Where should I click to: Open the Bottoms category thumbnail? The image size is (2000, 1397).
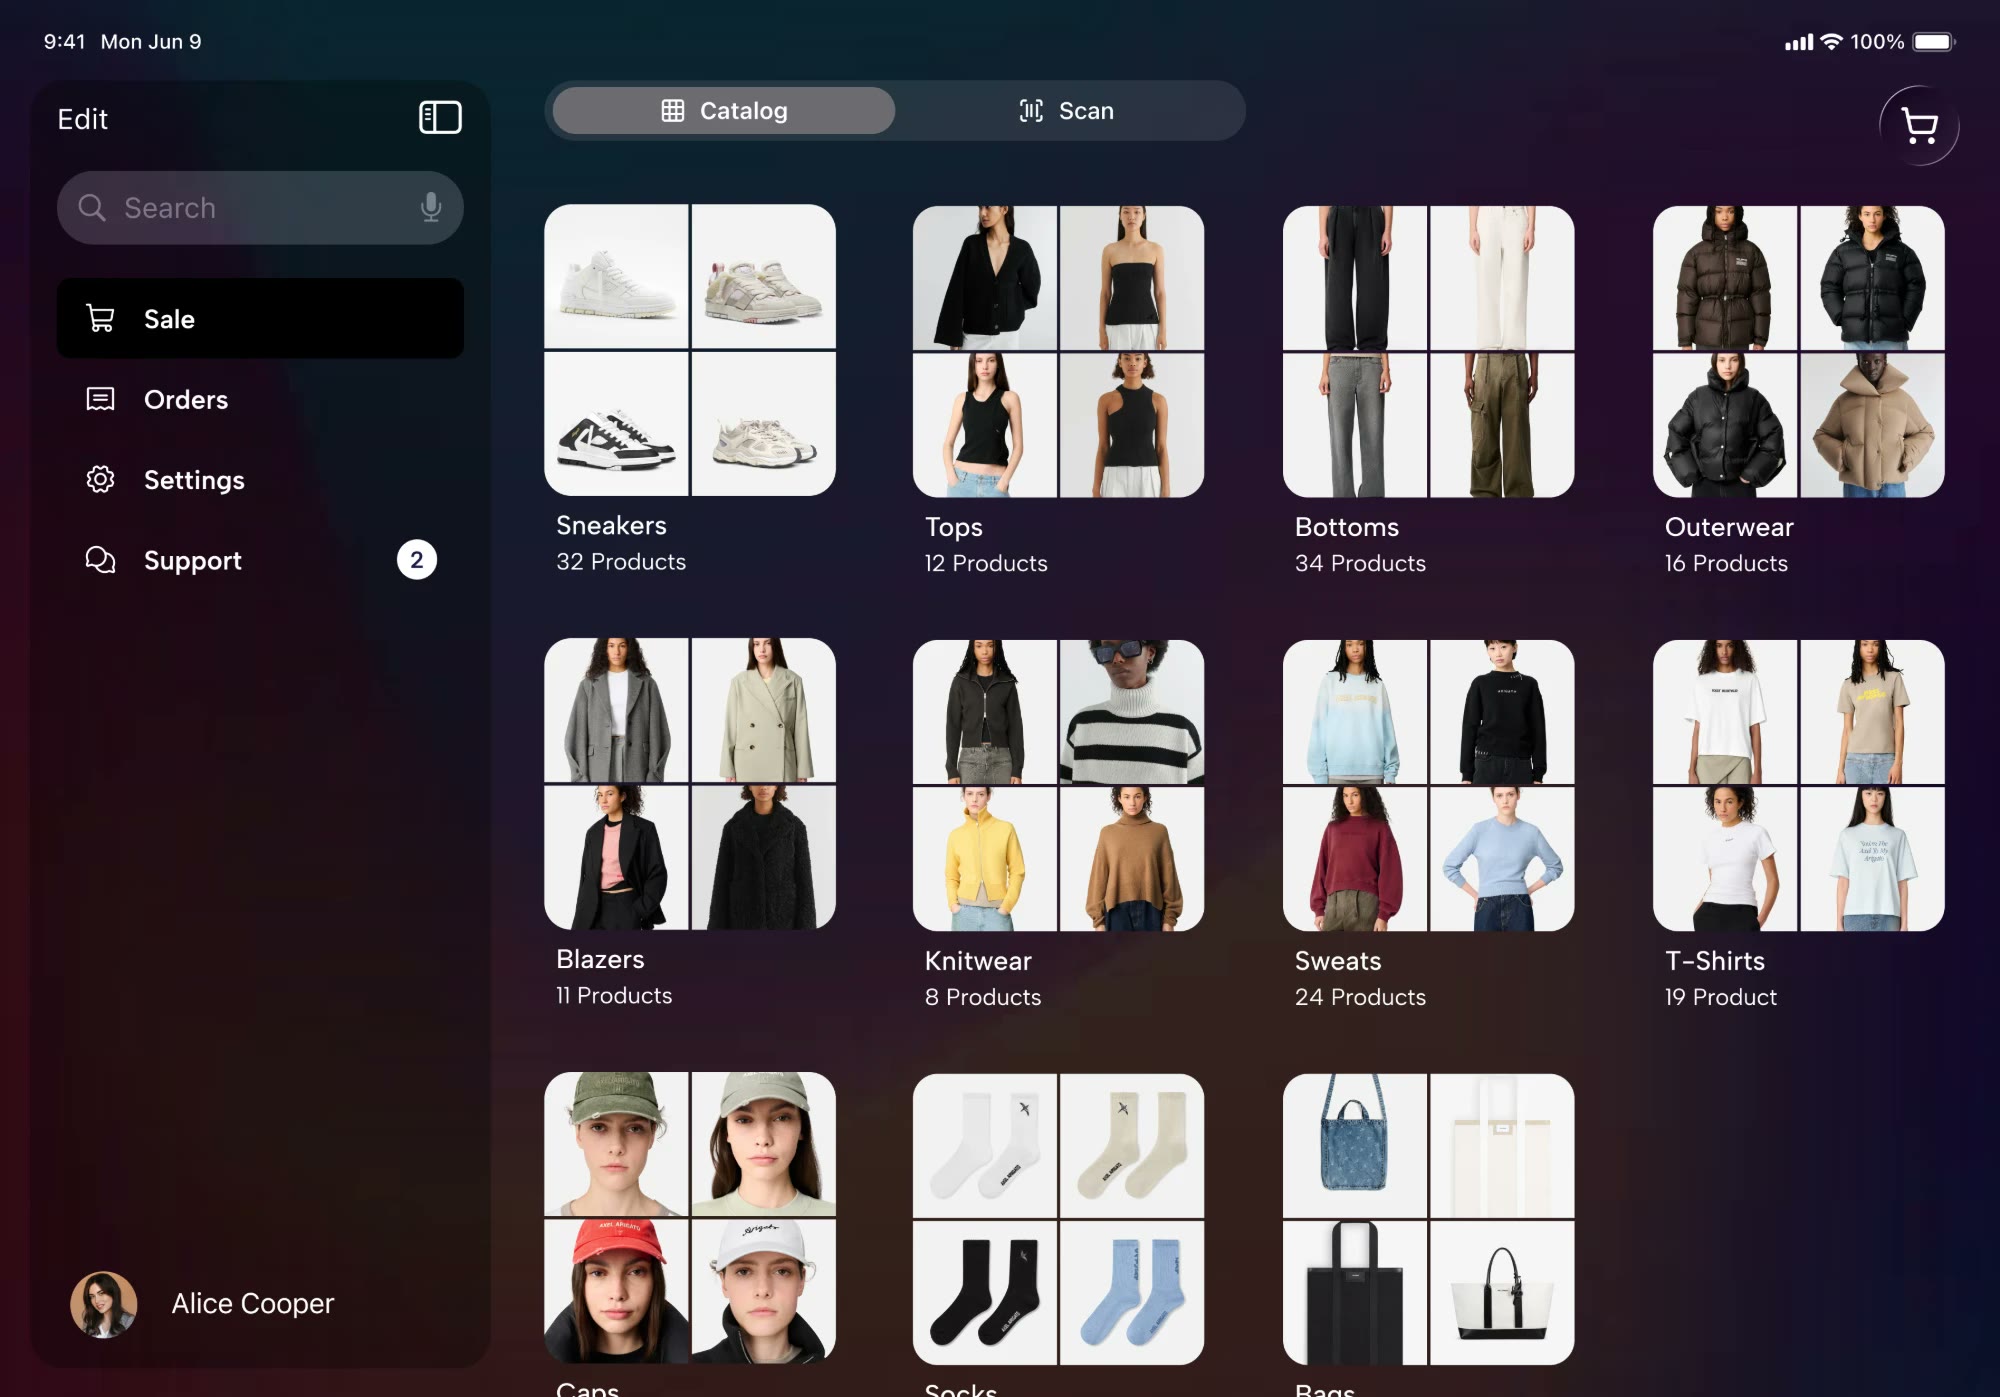(x=1428, y=352)
